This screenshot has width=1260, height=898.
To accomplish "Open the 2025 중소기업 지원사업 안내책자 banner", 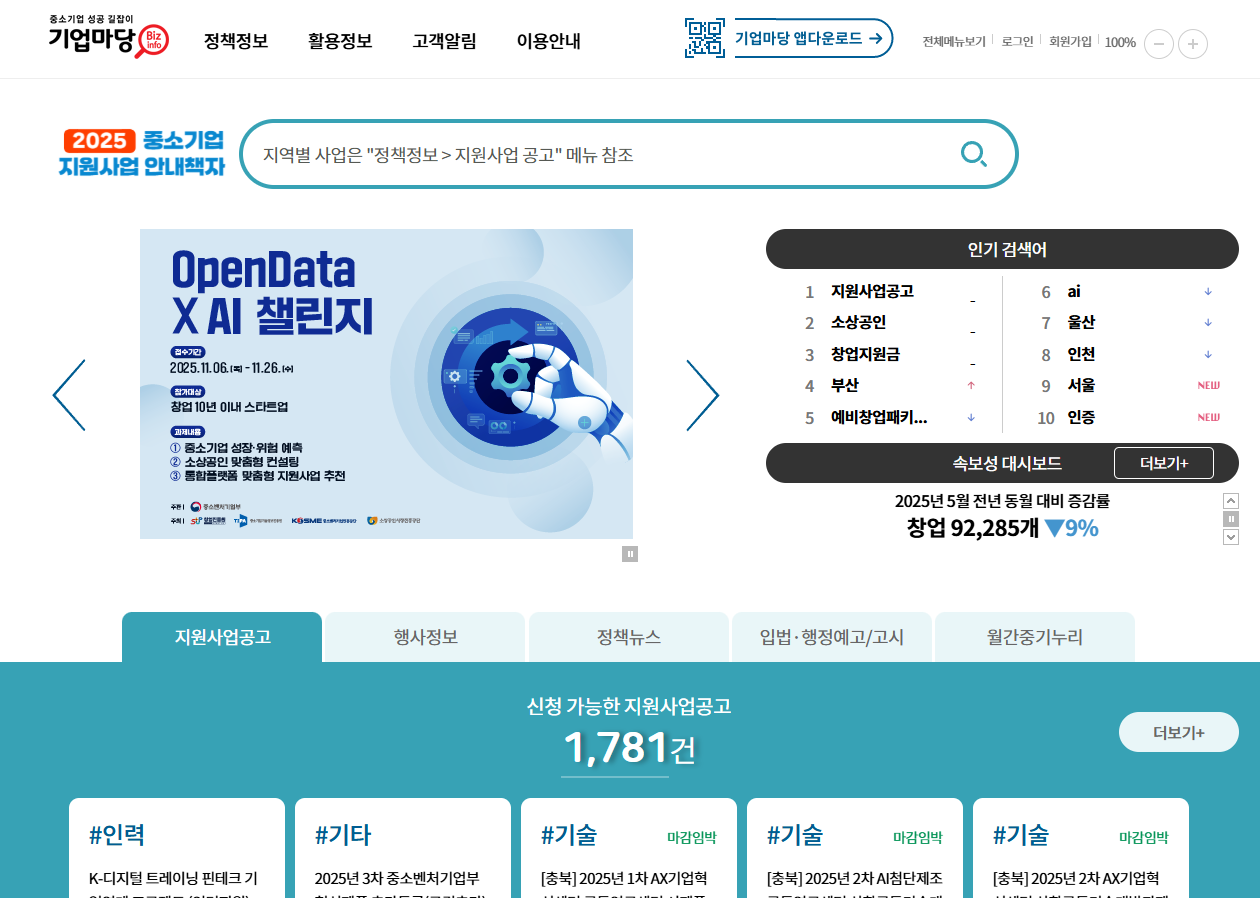I will 142,153.
